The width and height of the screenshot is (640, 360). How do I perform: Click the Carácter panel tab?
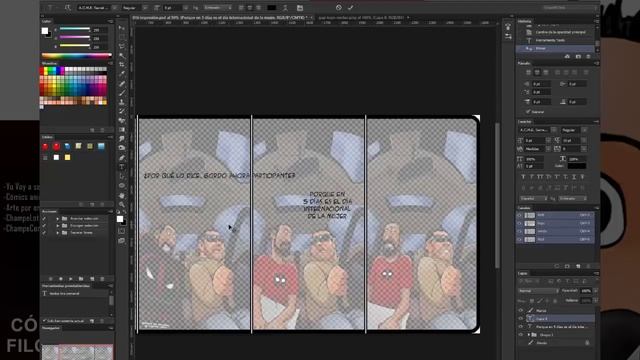(x=524, y=122)
